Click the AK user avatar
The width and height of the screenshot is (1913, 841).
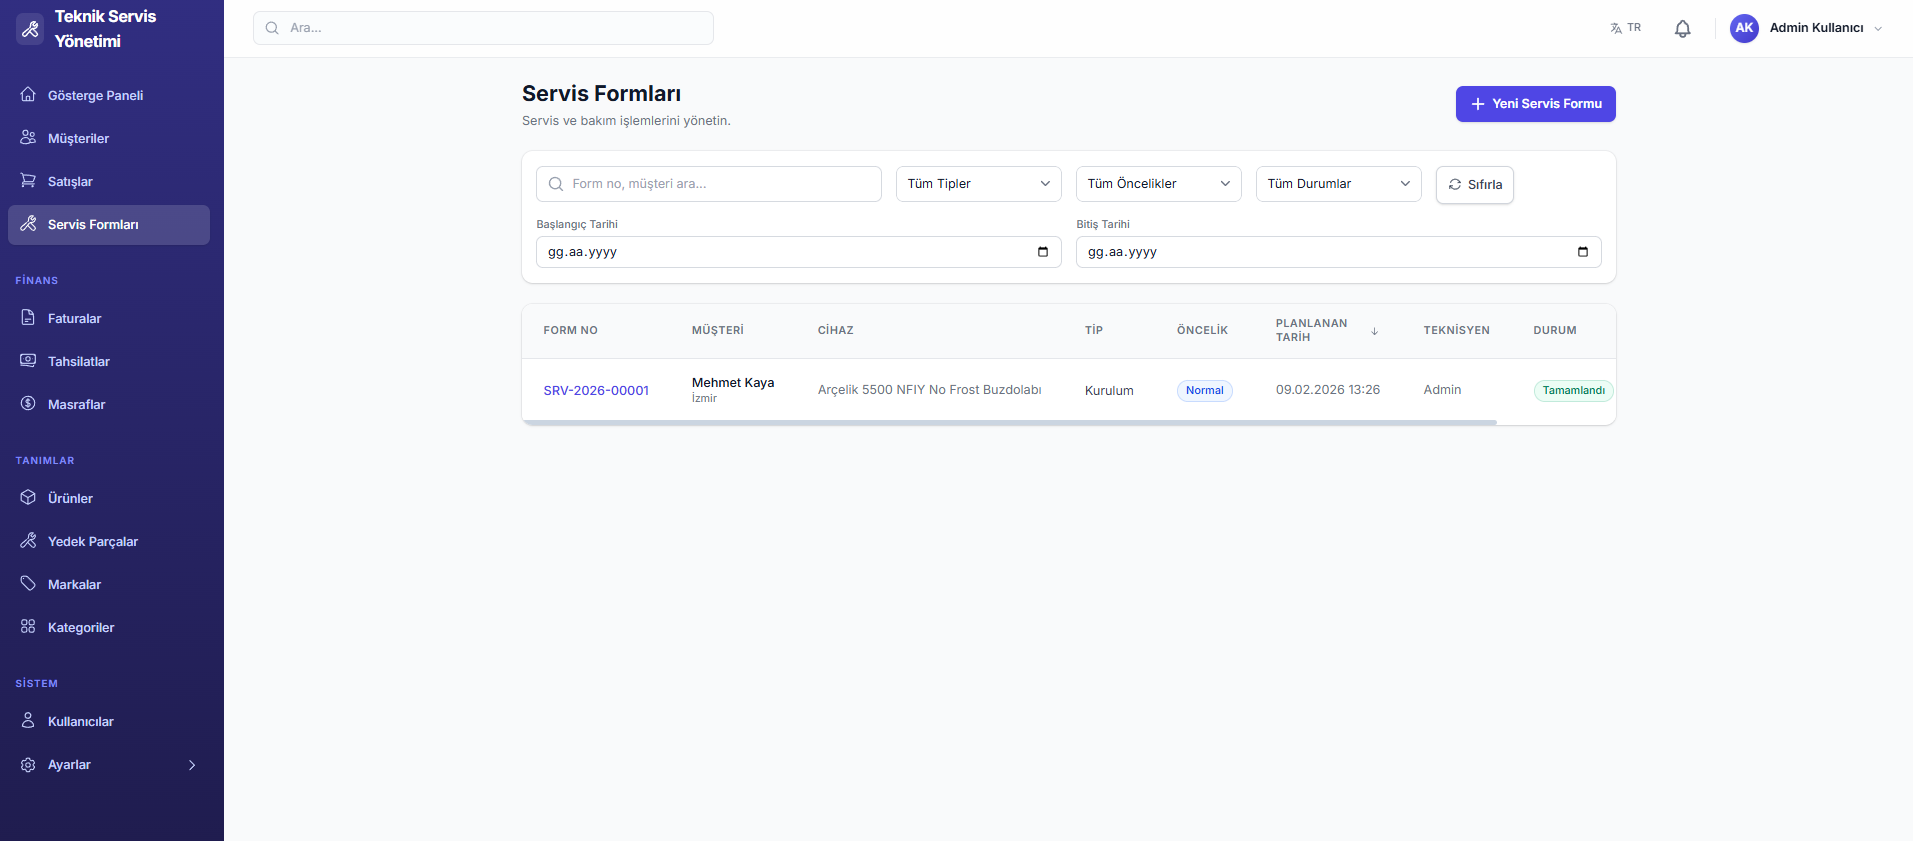pos(1744,28)
